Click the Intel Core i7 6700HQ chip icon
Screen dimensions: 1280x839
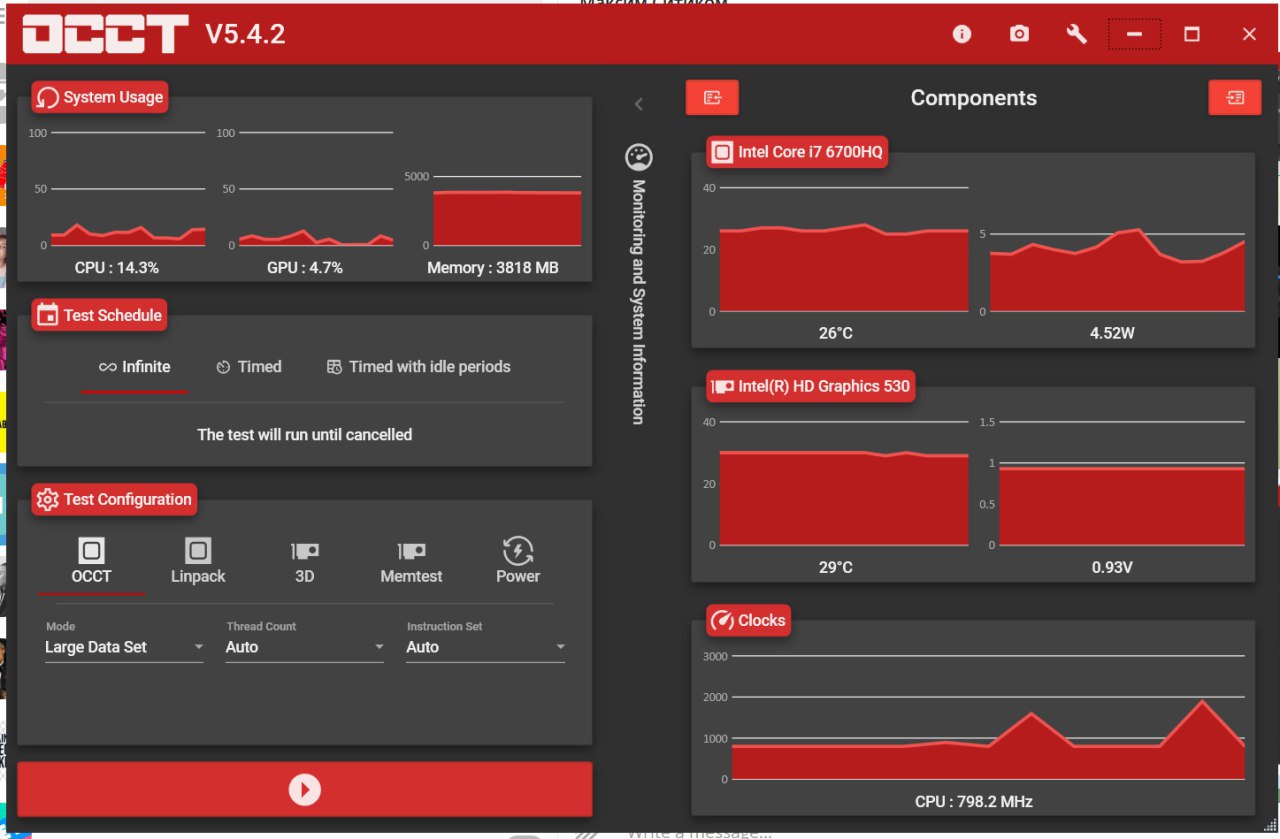(722, 152)
